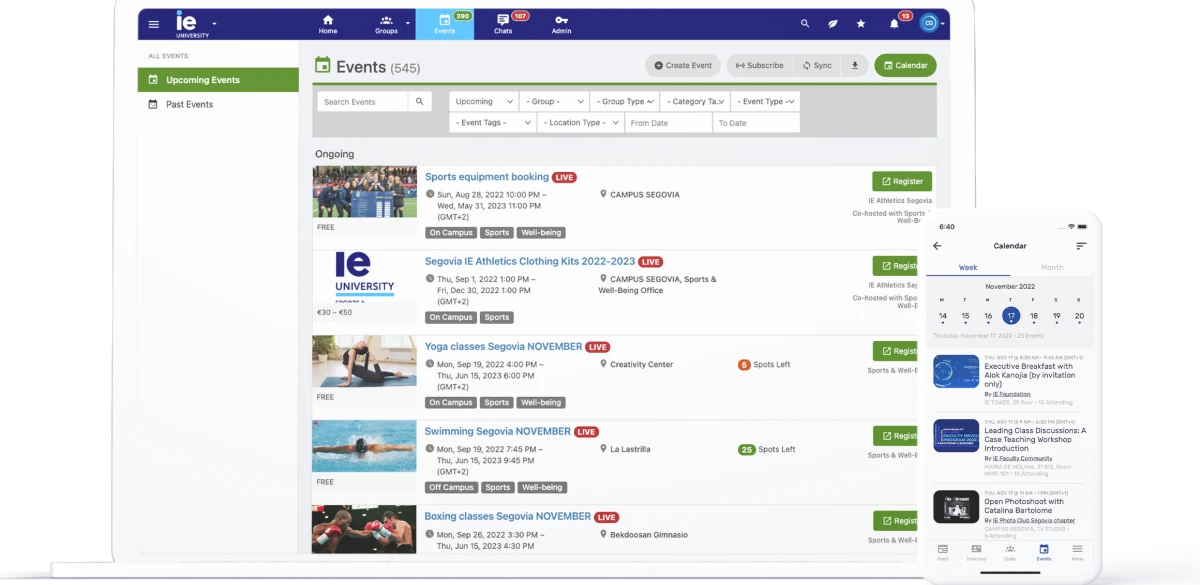Select Past Events in sidebar

189,104
